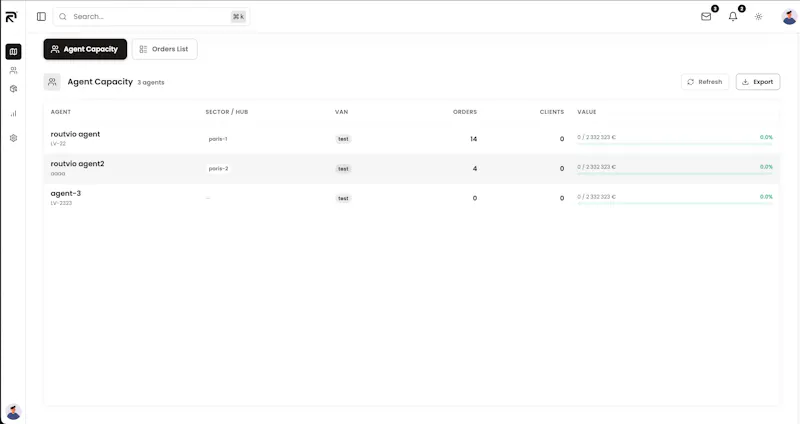Open the map dashboard sidebar icon
The height and width of the screenshot is (424, 800).
[x=13, y=52]
